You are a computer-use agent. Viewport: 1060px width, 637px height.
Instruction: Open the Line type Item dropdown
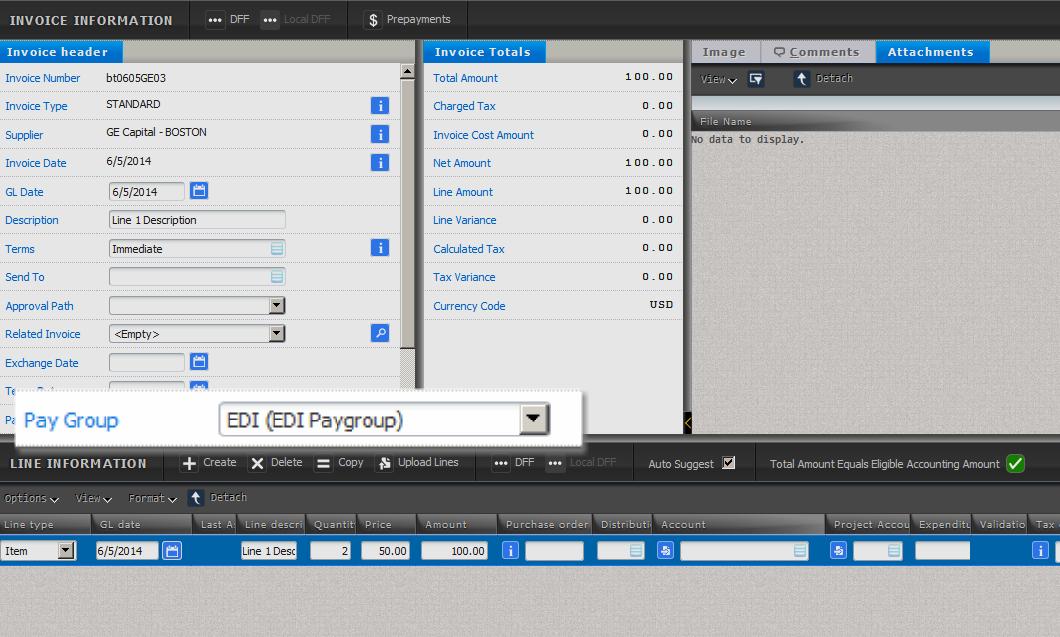(66, 550)
